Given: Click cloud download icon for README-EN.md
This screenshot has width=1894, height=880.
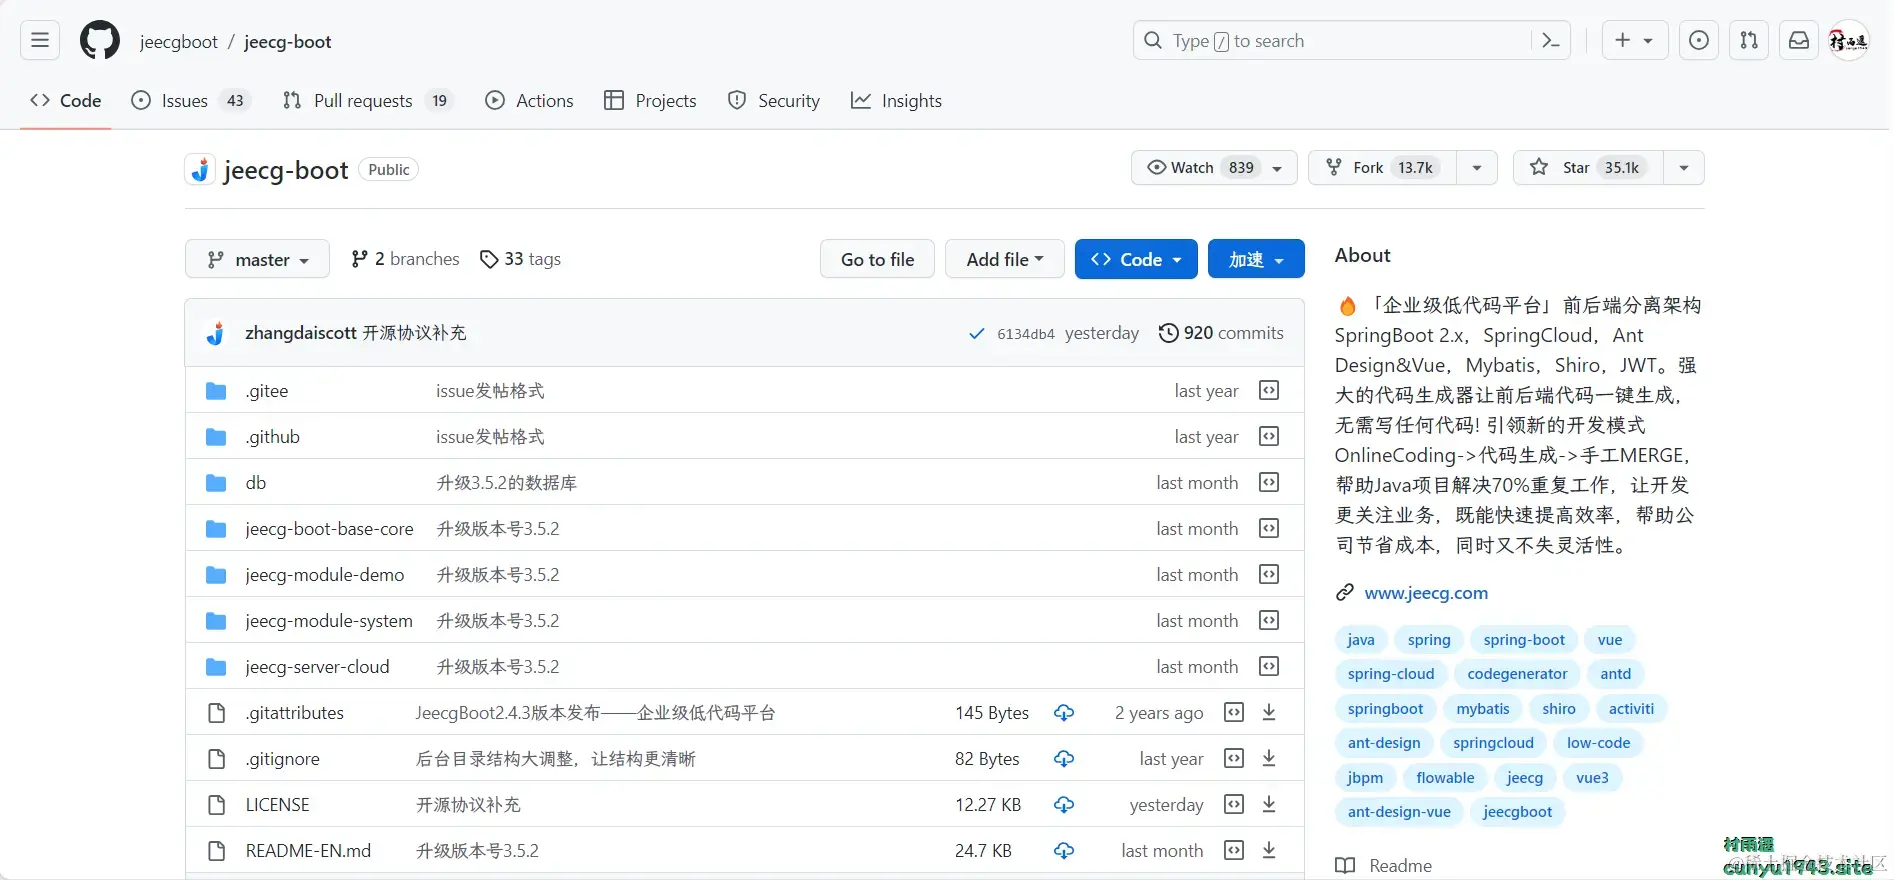Looking at the screenshot, I should (x=1064, y=850).
